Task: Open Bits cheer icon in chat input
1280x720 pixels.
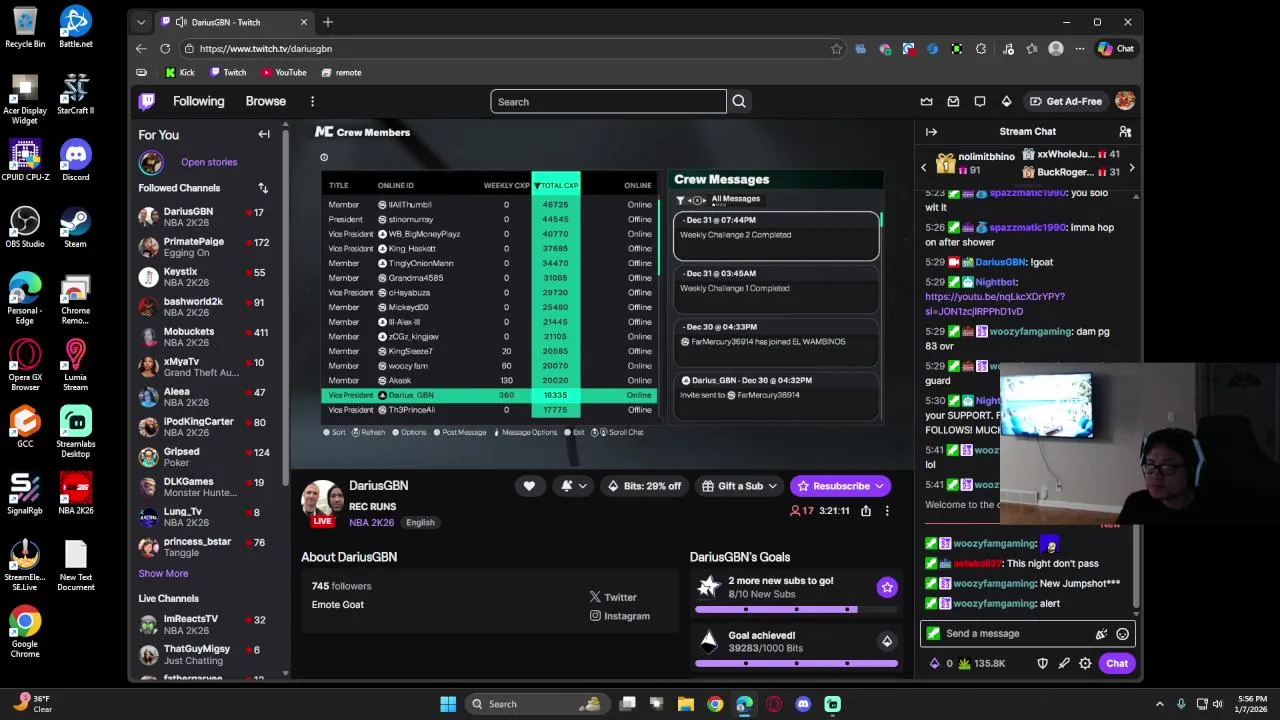Action: tap(1101, 634)
